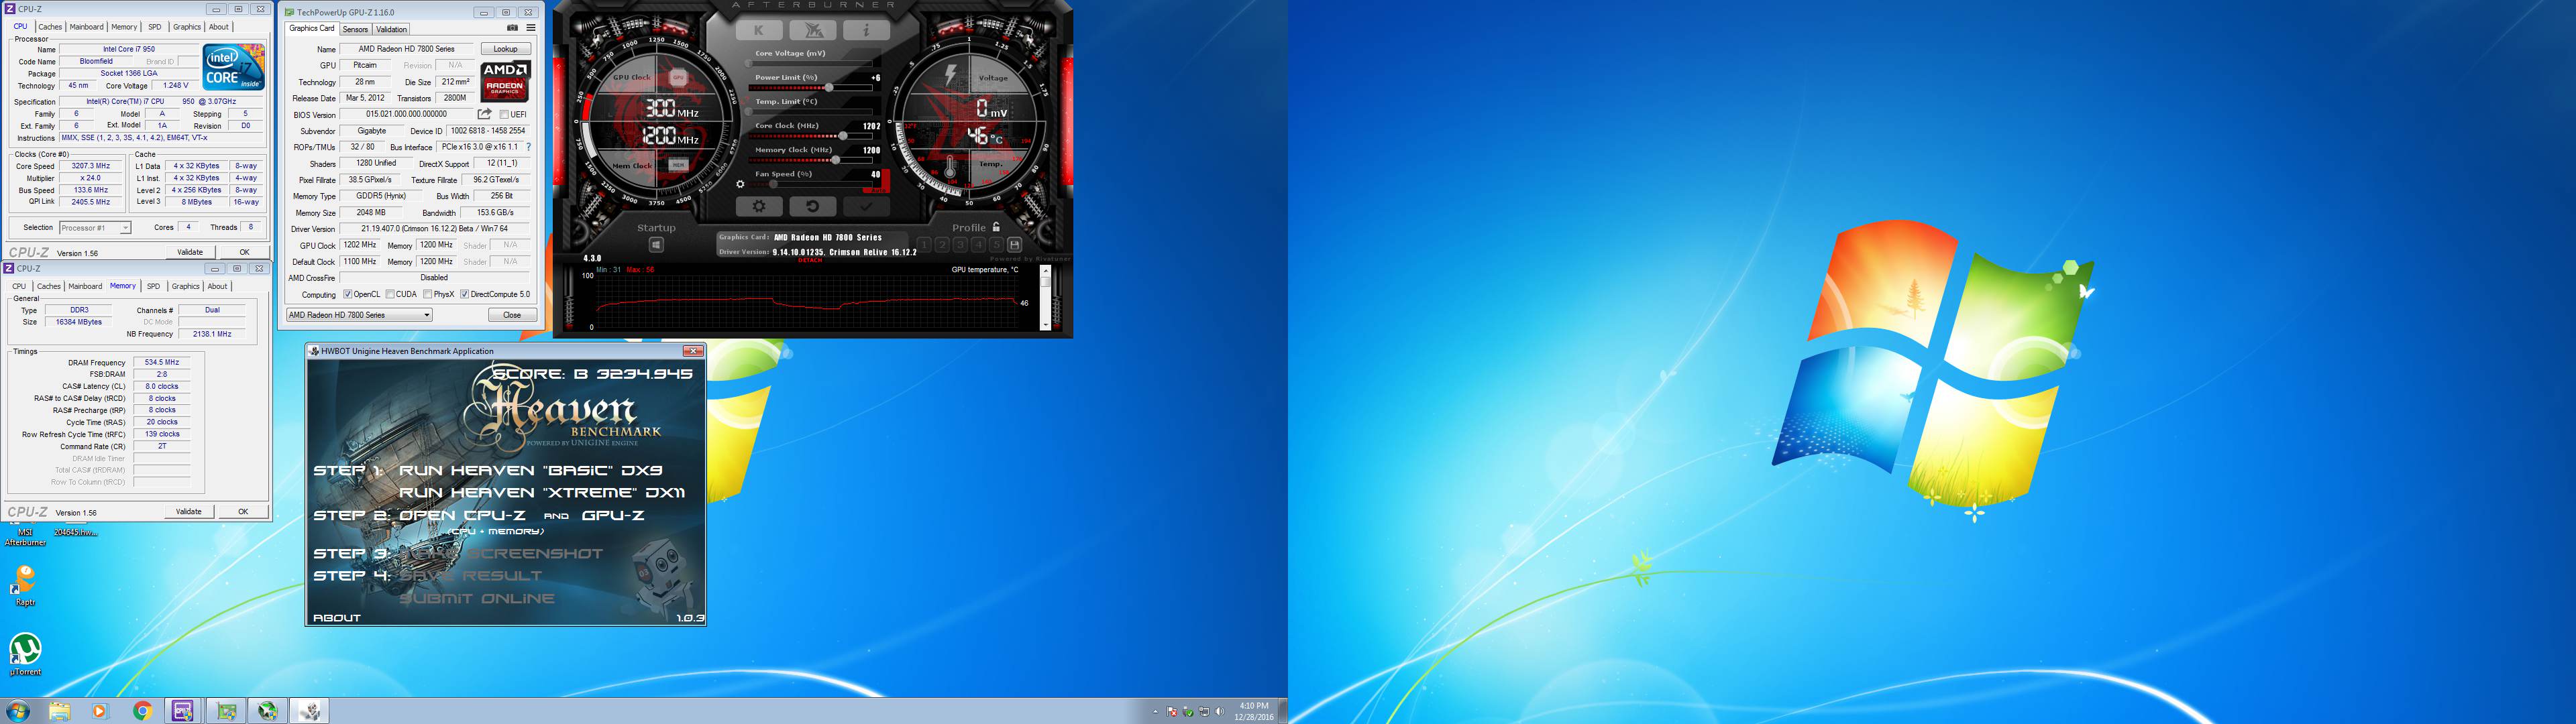Open MSI Afterburner desktop shortcut
Image resolution: width=2576 pixels, height=724 pixels.
click(x=25, y=536)
